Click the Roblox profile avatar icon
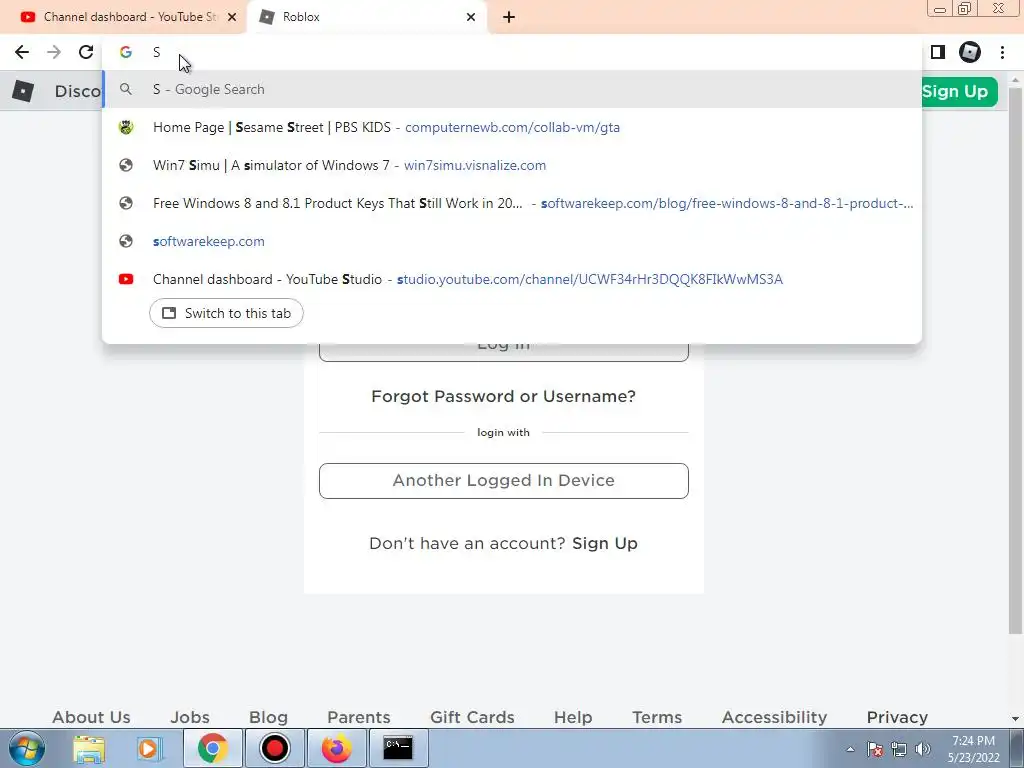Viewport: 1024px width, 768px height. click(970, 52)
